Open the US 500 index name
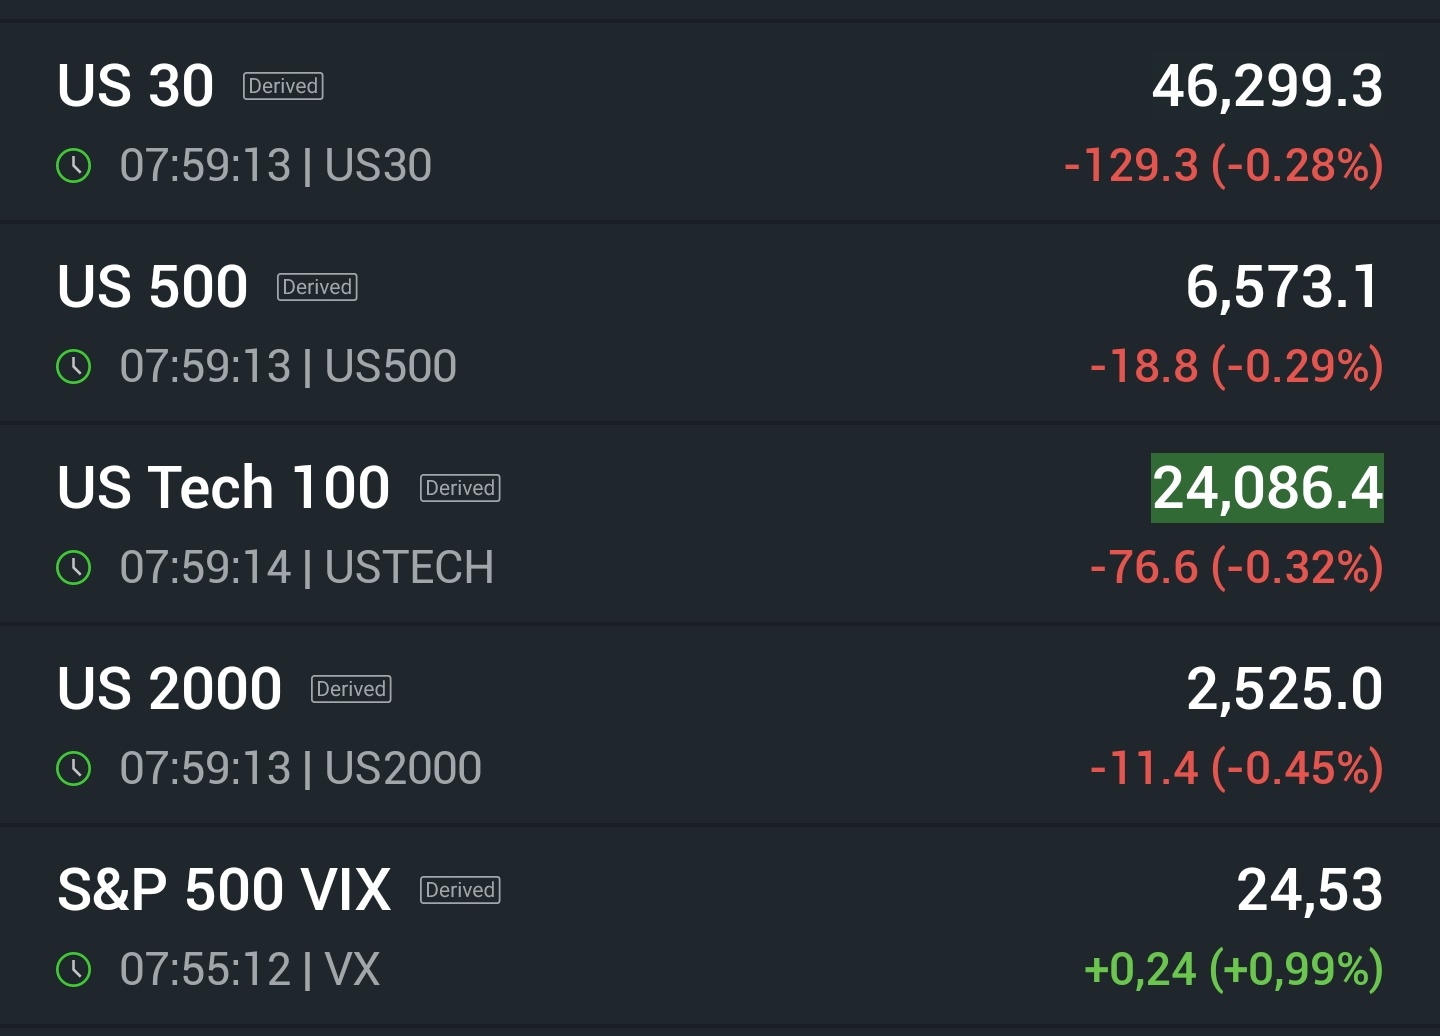The height and width of the screenshot is (1036, 1440). click(x=153, y=287)
